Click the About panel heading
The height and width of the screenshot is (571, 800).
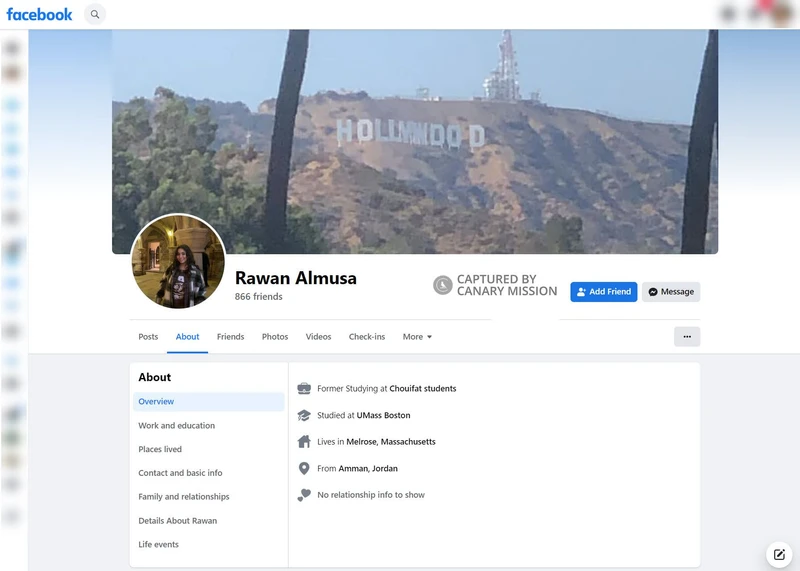tap(155, 377)
